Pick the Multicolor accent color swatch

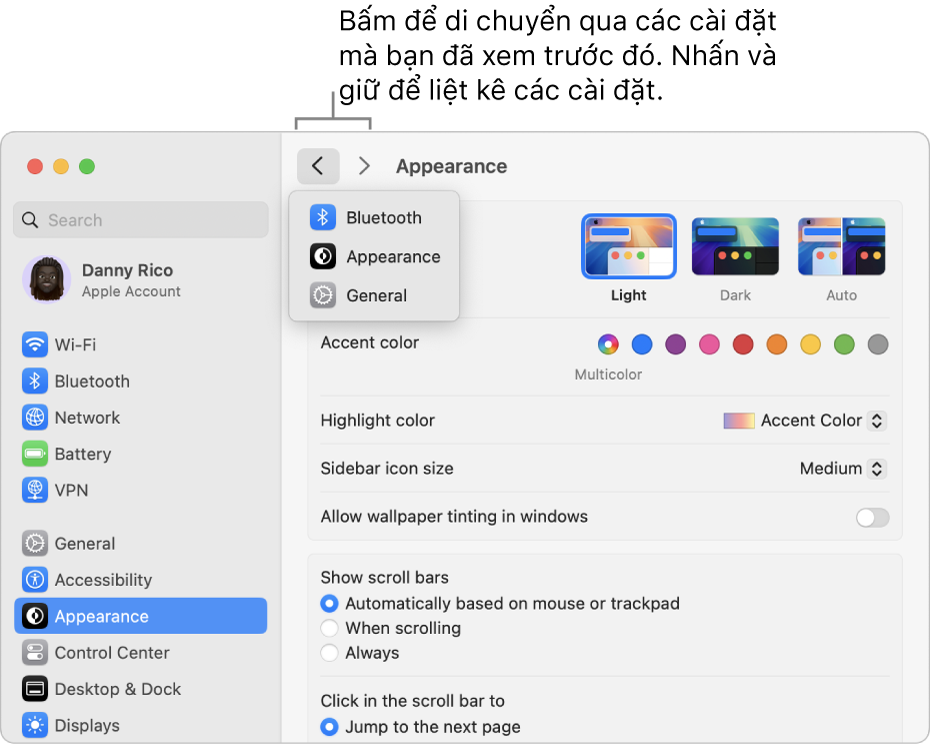608,344
